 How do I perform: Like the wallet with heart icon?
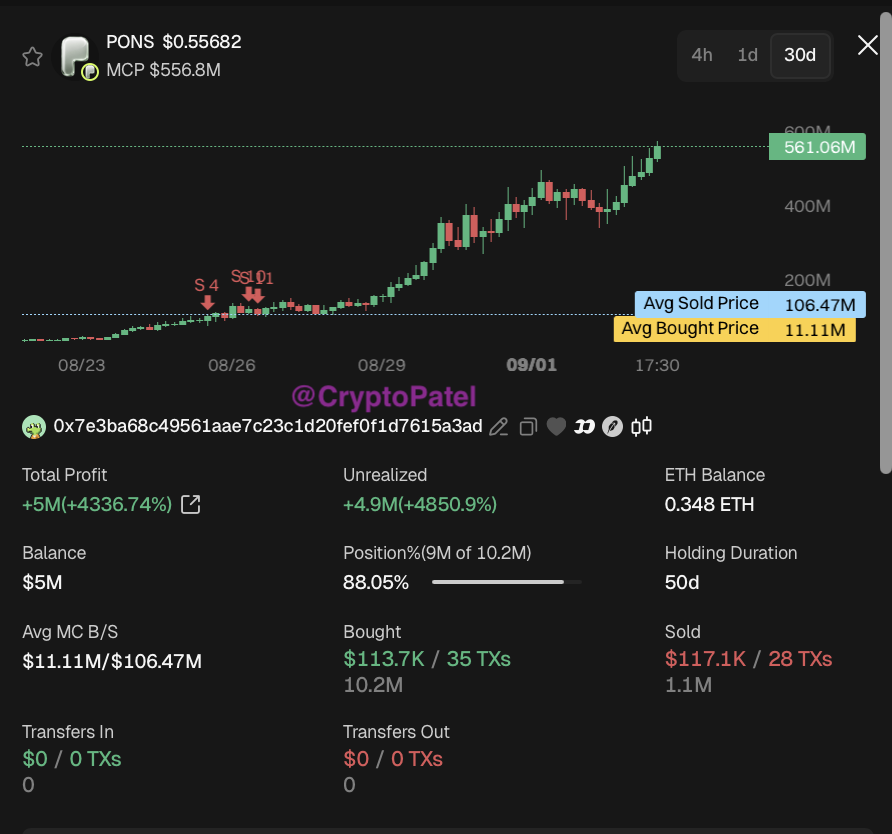556,427
